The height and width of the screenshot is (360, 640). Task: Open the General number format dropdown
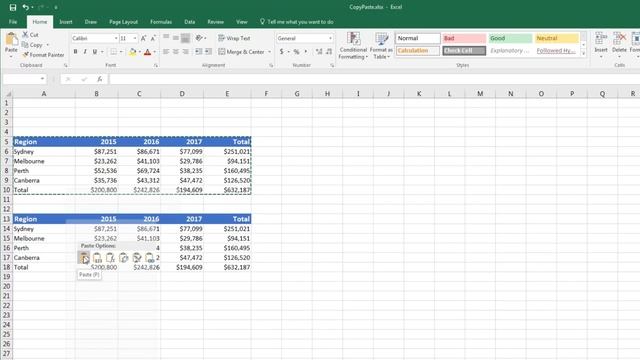coord(330,38)
